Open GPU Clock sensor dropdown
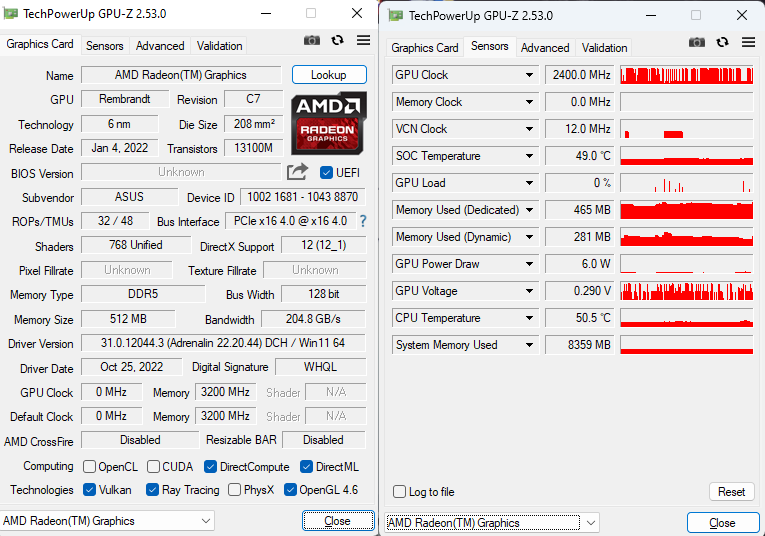Screen dimensions: 765x536 [x=529, y=75]
